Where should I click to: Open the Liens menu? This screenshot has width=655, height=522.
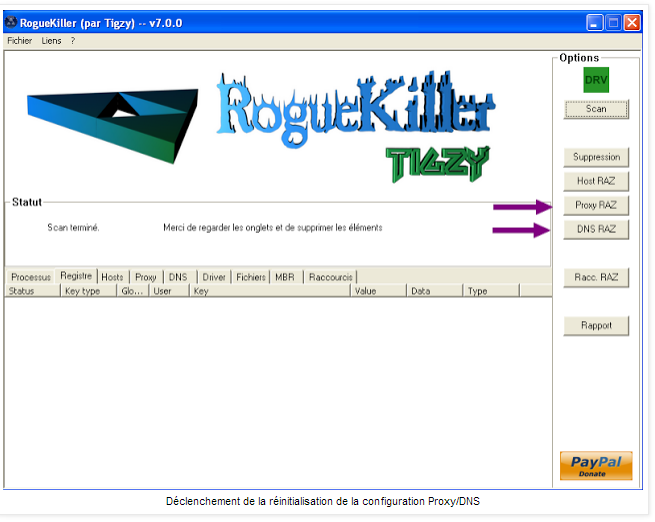coord(51,41)
